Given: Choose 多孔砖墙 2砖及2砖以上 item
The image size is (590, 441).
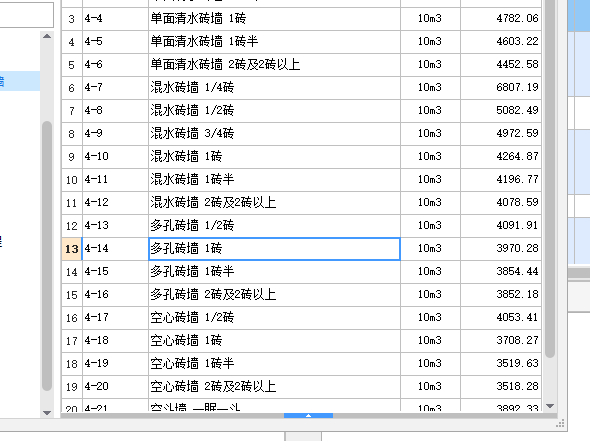Looking at the screenshot, I should tap(274, 294).
